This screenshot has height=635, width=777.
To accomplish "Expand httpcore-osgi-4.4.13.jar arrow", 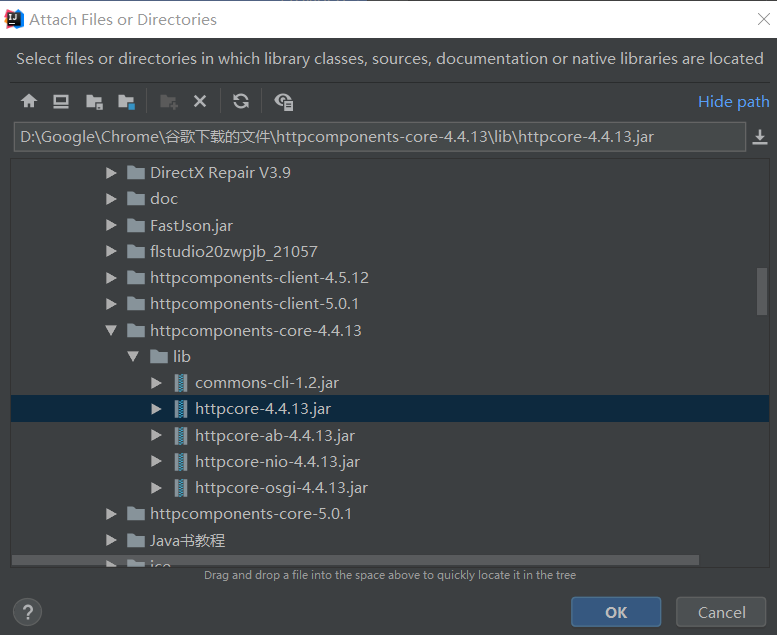I will [x=156, y=488].
